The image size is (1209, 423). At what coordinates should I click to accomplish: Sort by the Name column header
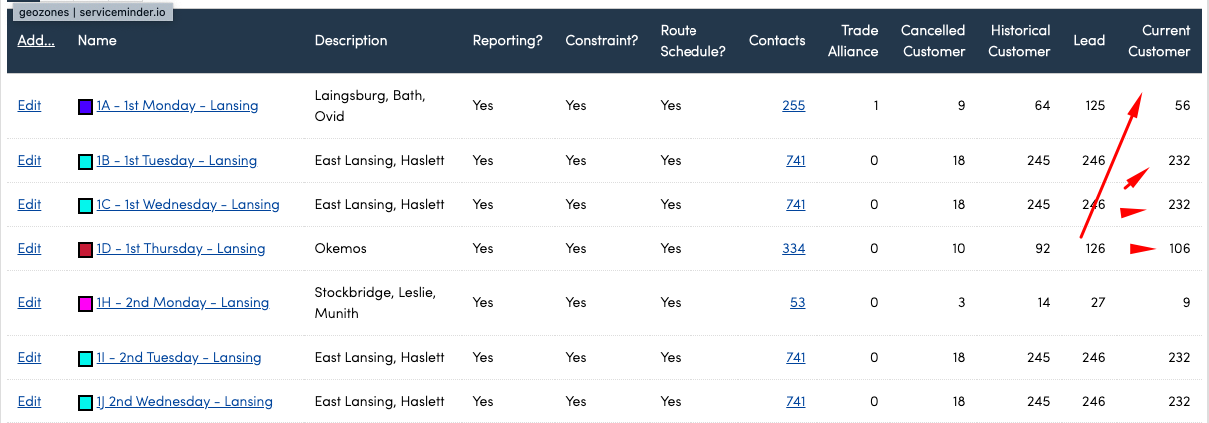pos(96,41)
